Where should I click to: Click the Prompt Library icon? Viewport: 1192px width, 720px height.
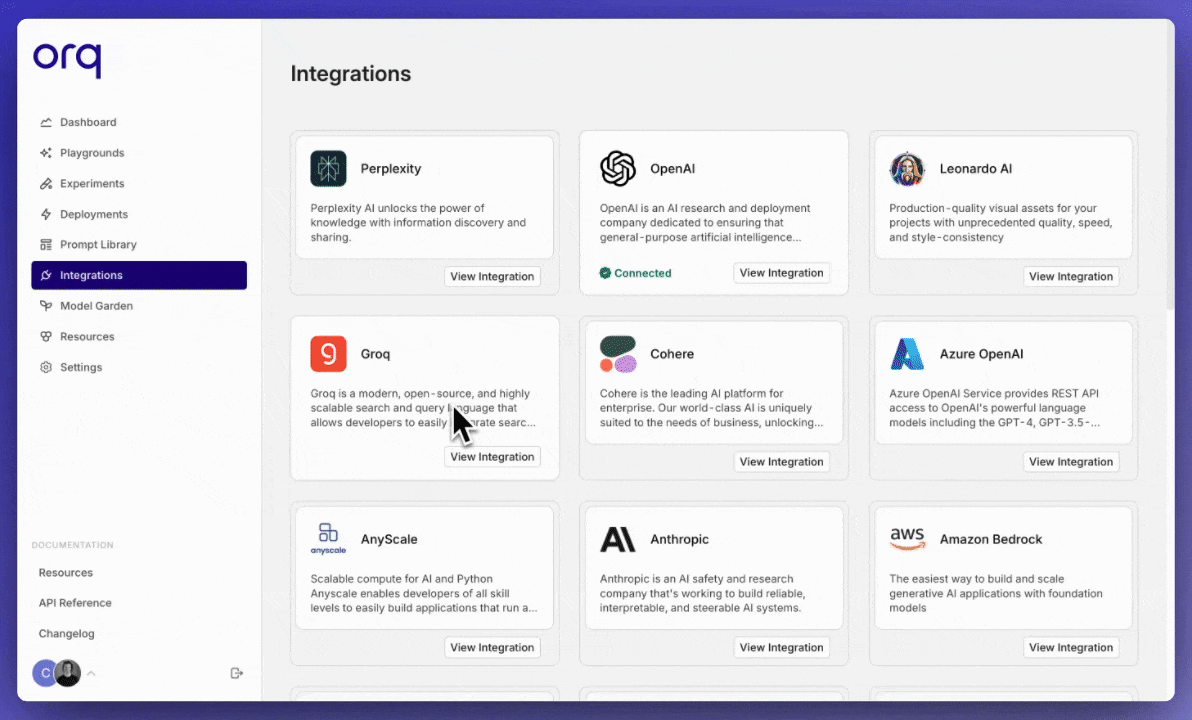tap(46, 245)
